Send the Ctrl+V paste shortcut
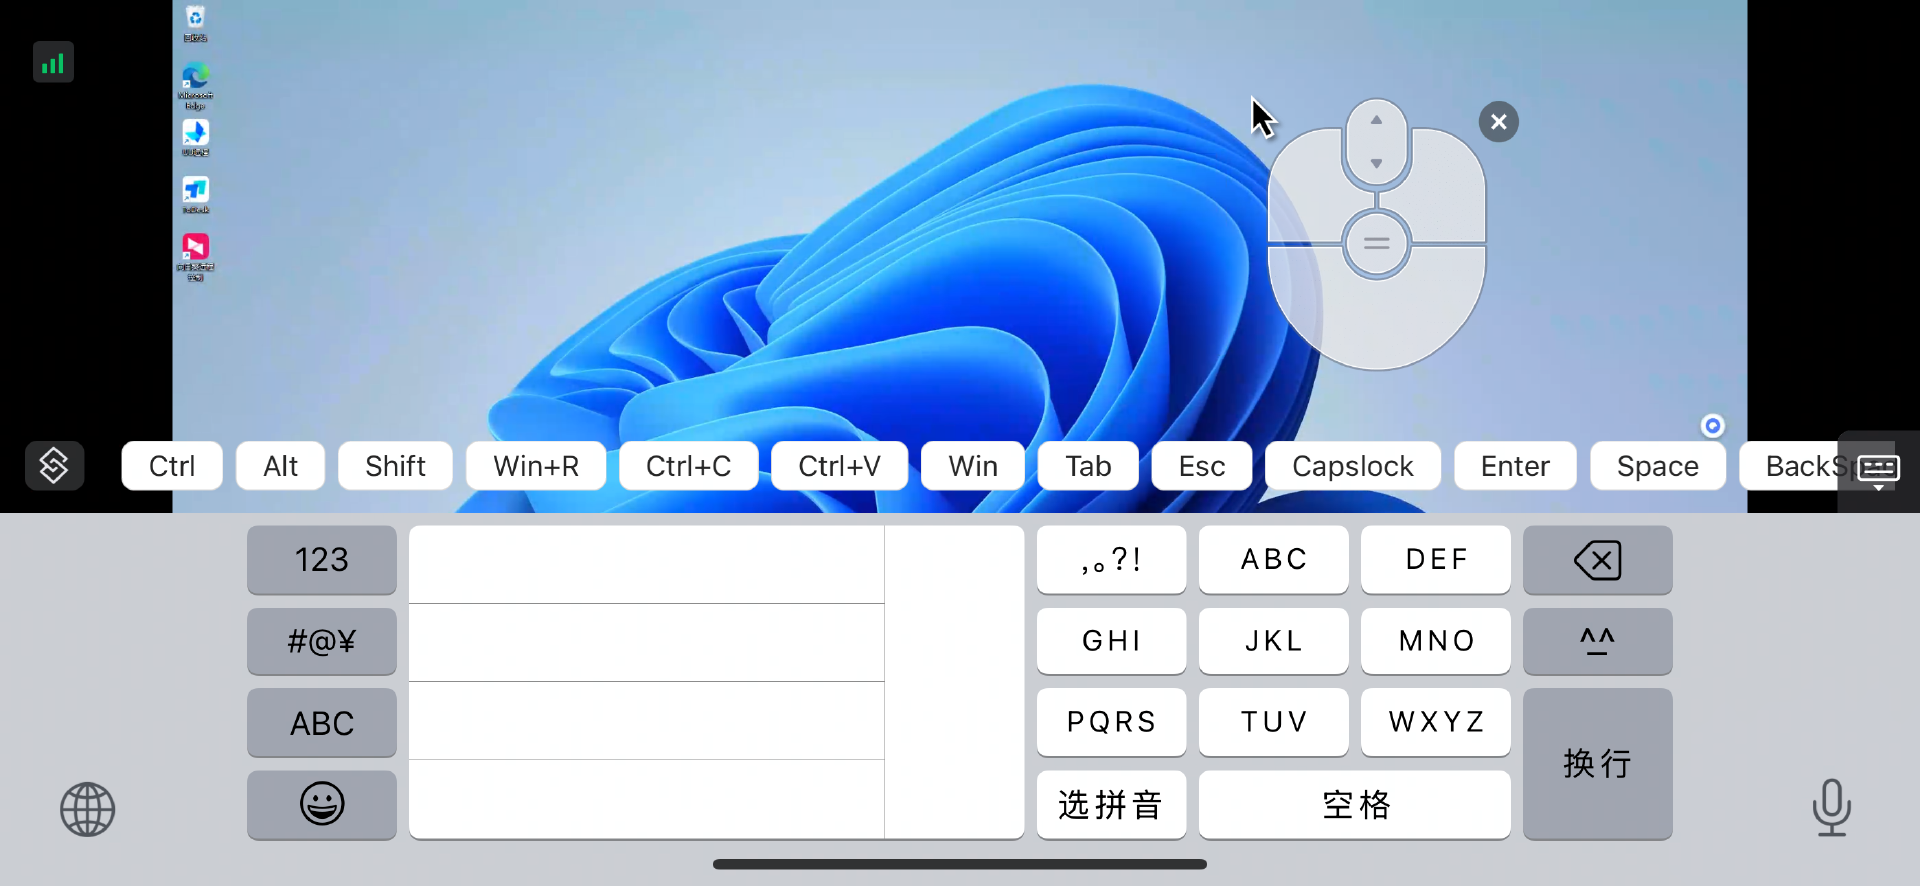 coord(839,466)
